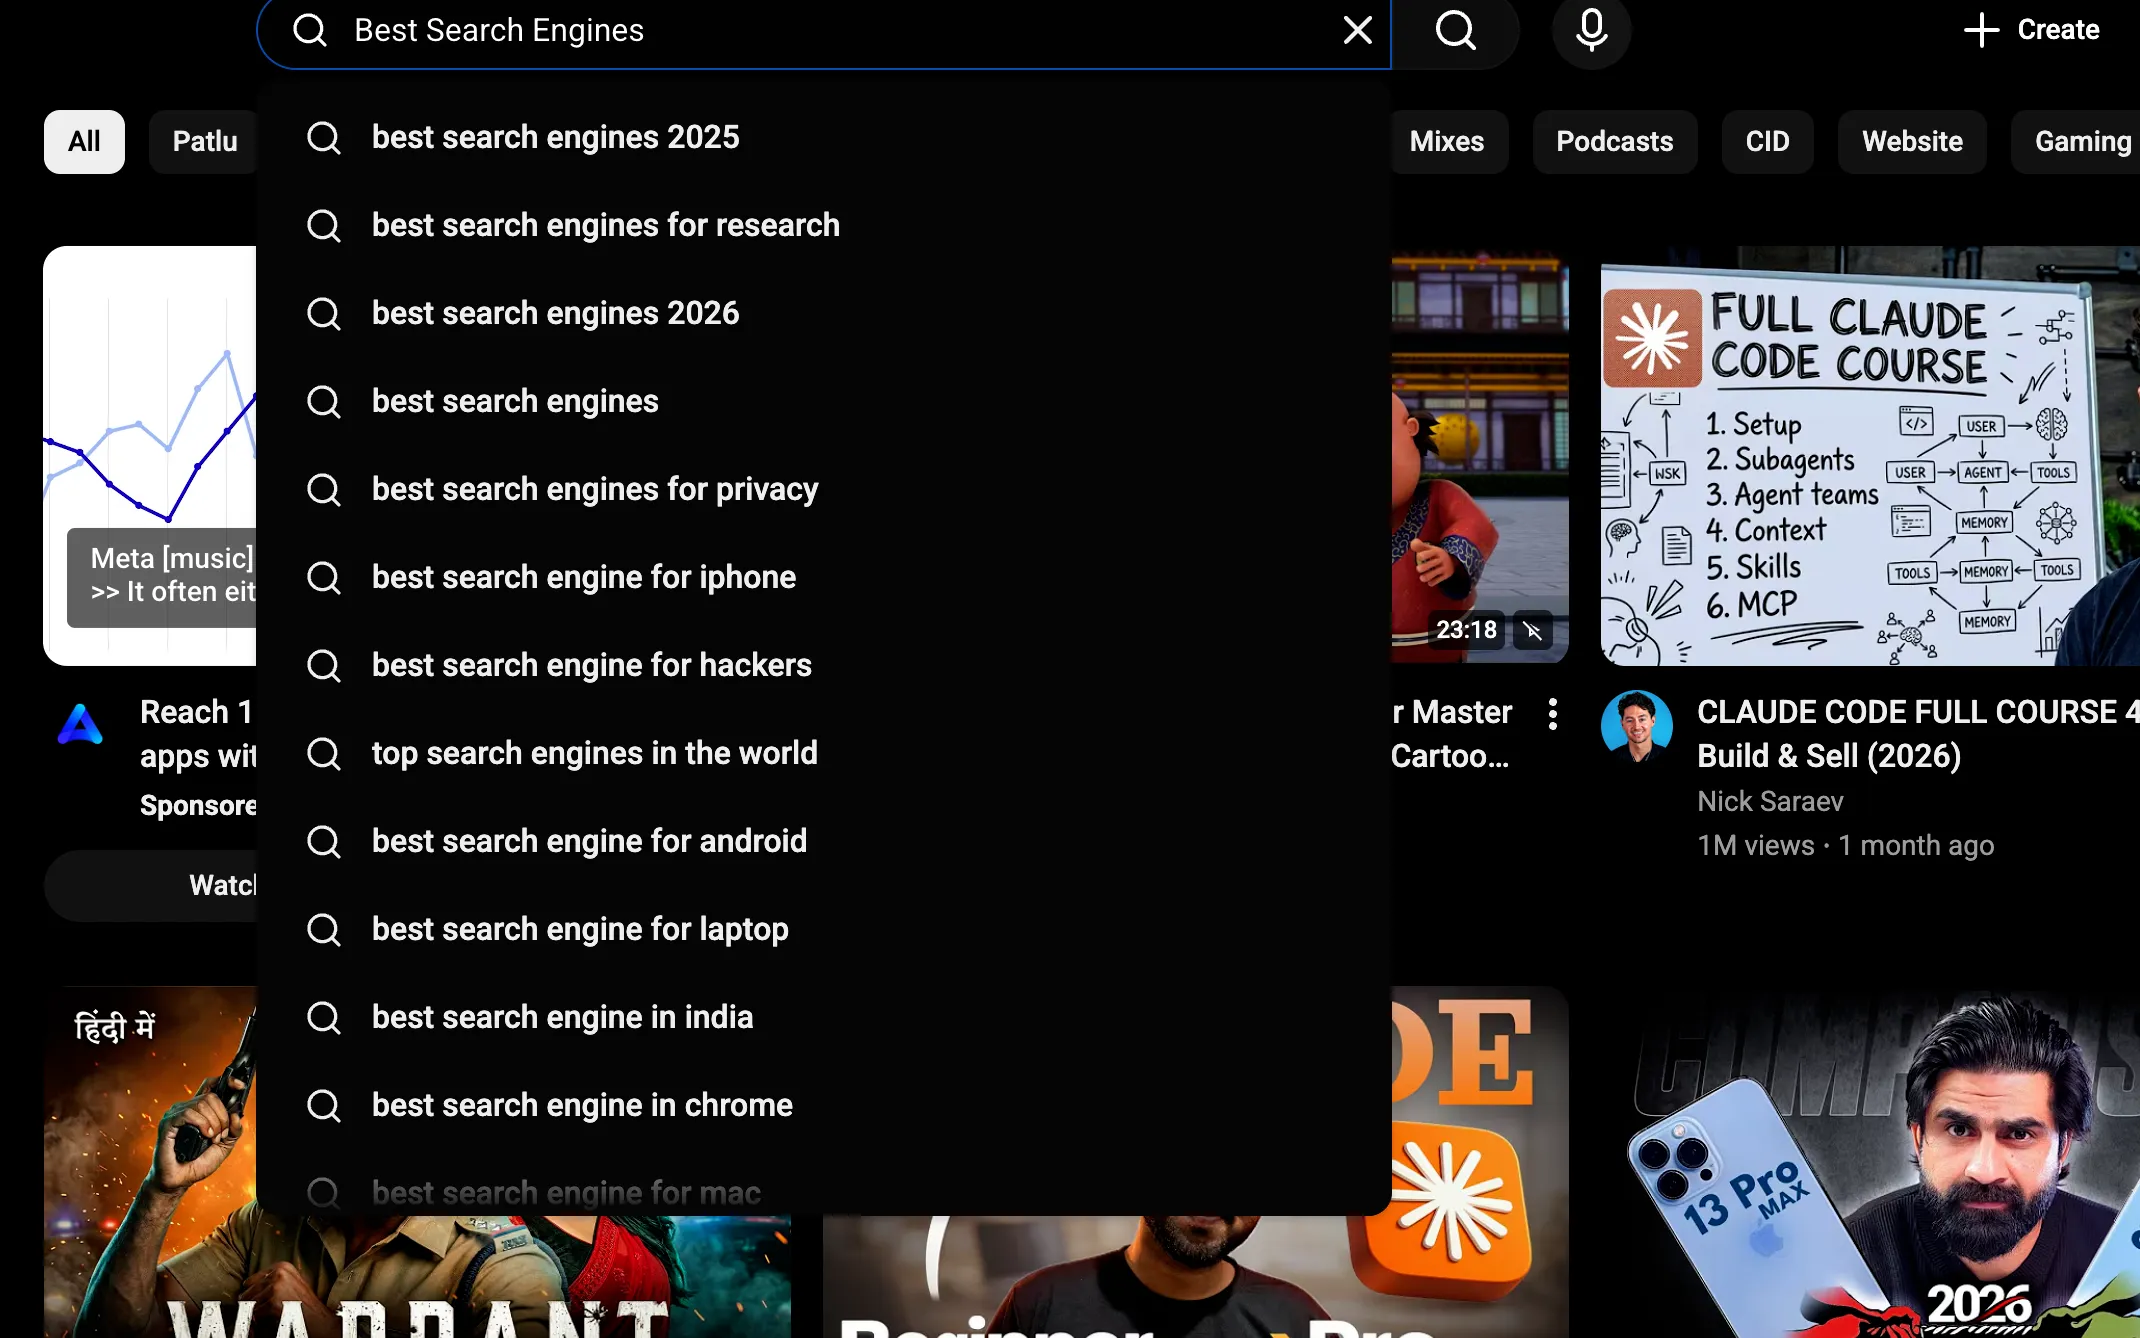Open three-dot options on the Motu Patlu video
Image resolution: width=2140 pixels, height=1338 pixels.
1552,713
